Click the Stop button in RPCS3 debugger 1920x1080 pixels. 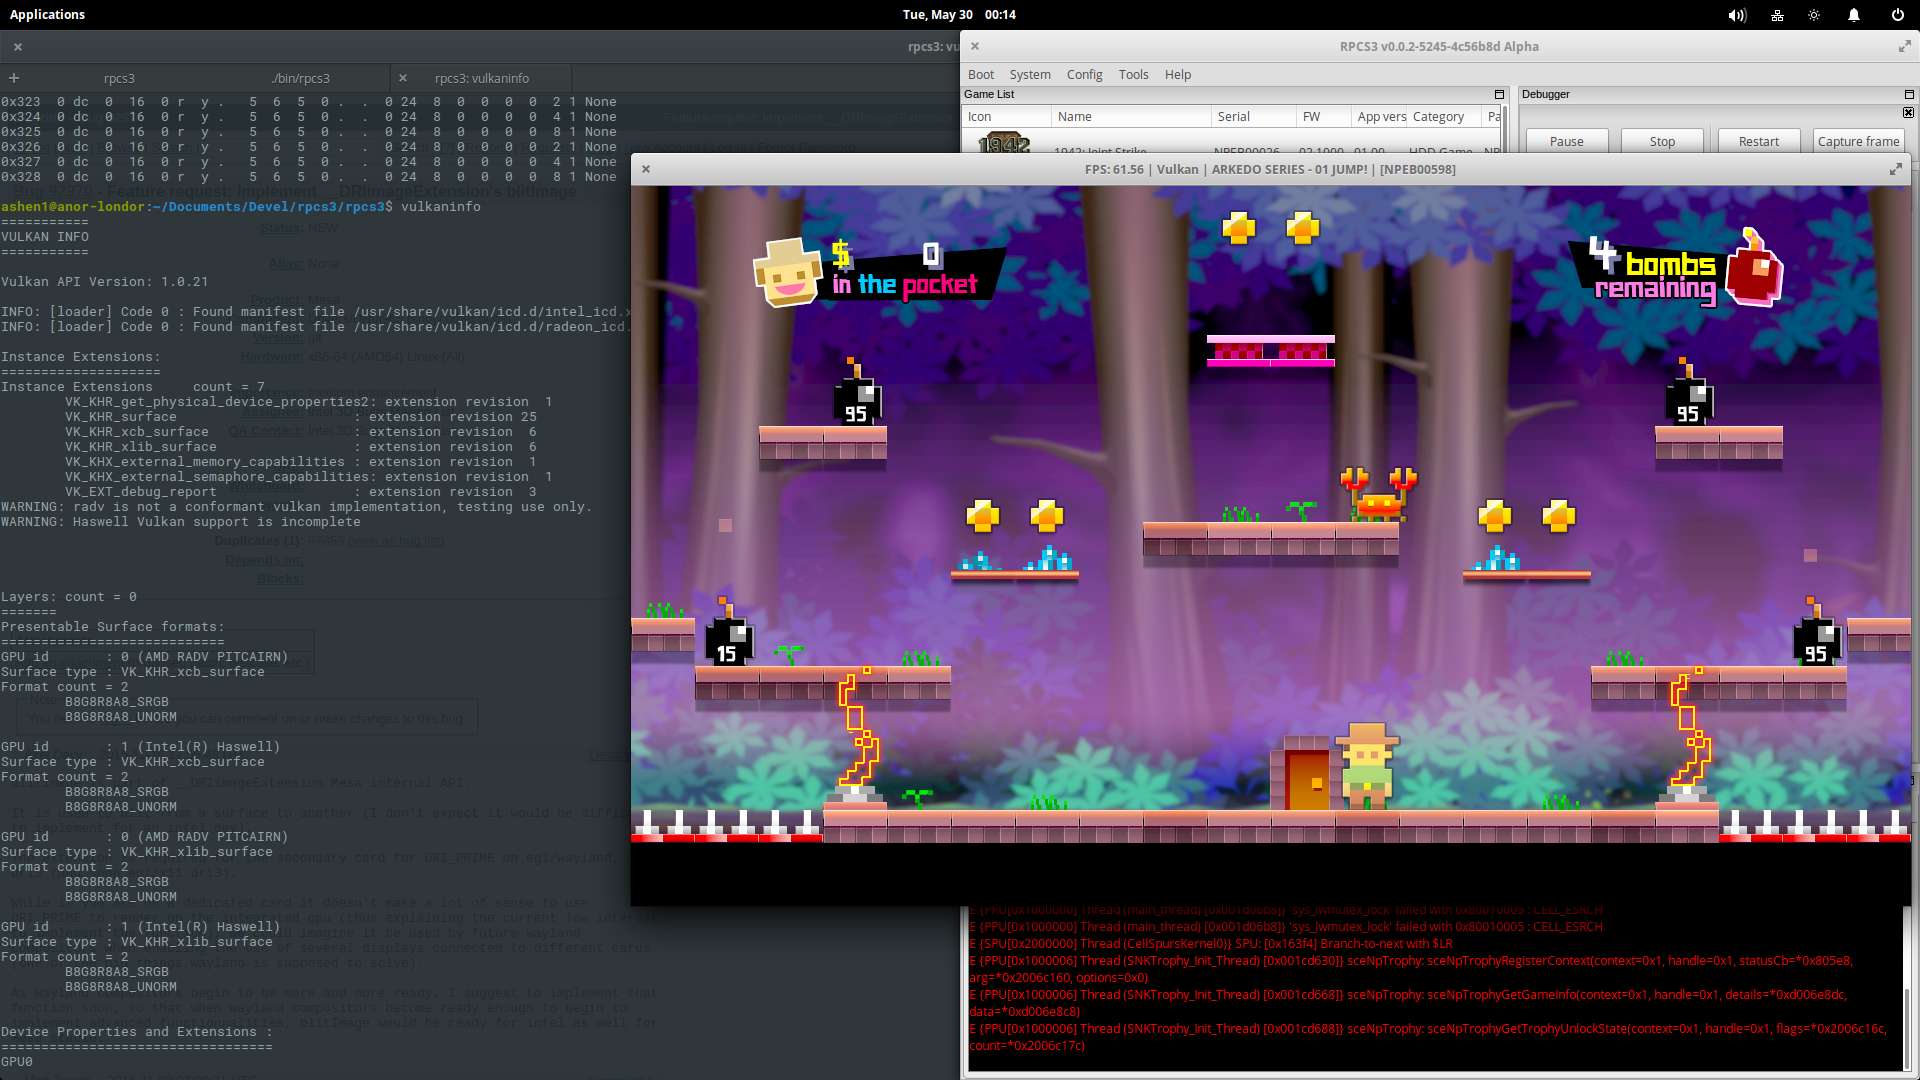pos(1663,140)
